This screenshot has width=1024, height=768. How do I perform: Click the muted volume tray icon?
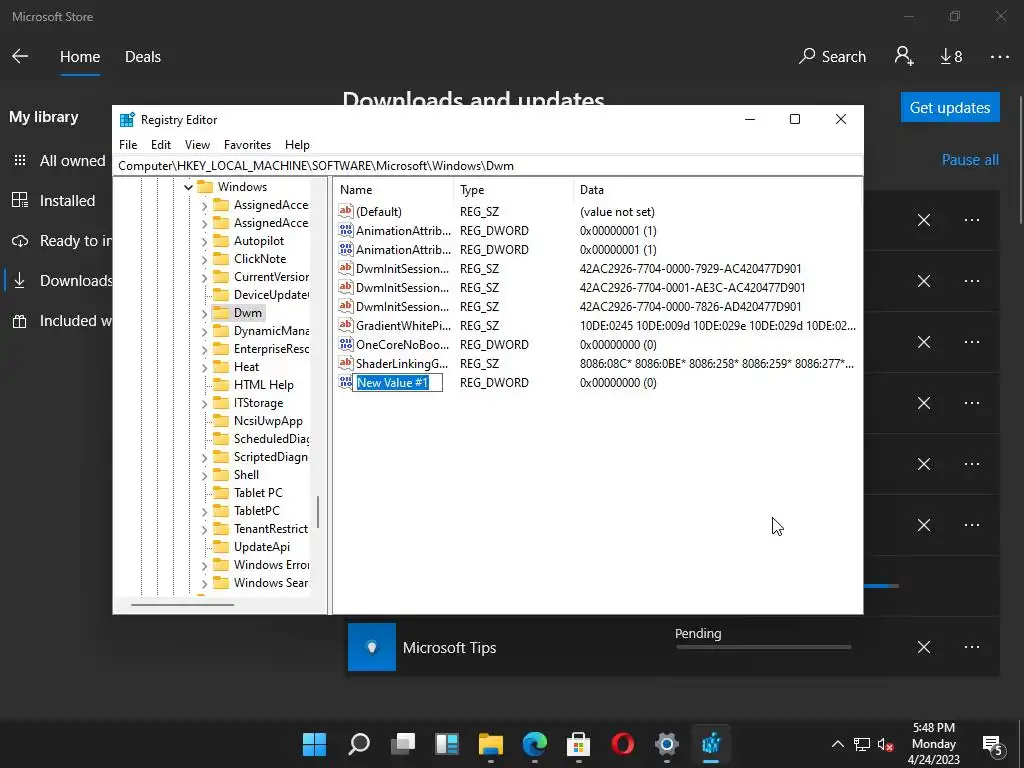(886, 744)
